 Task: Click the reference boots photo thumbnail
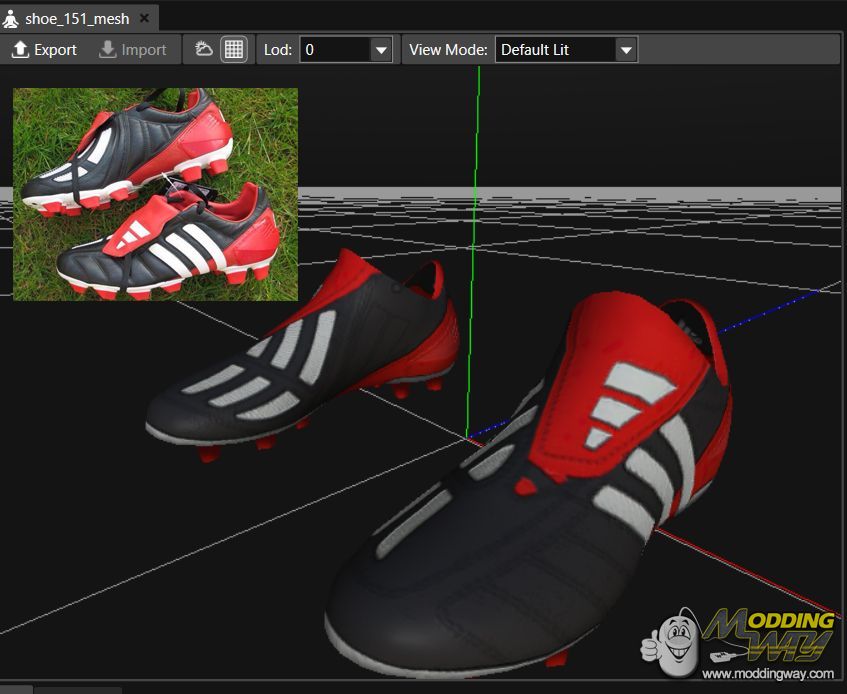click(155, 194)
